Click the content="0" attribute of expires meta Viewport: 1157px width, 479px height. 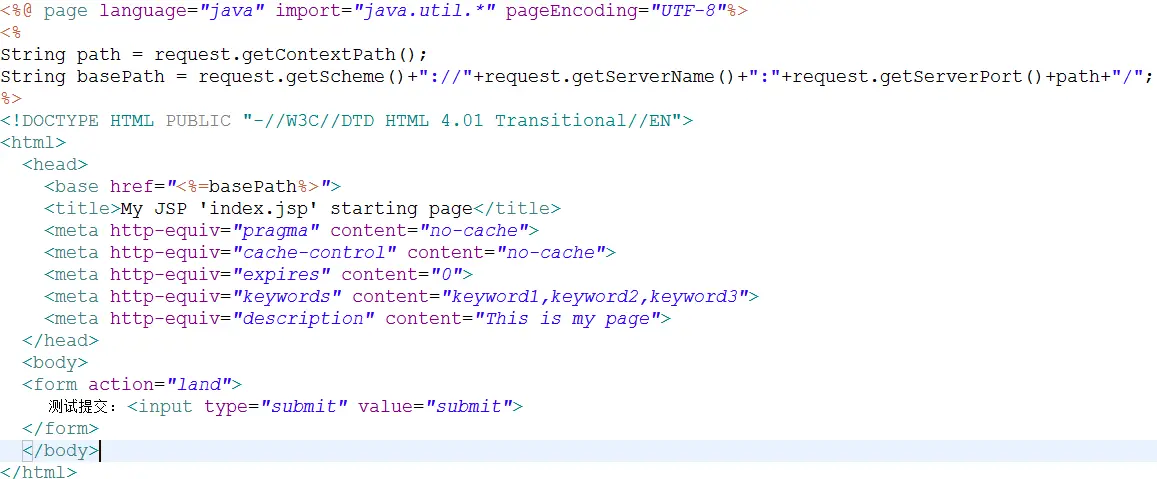(x=401, y=275)
